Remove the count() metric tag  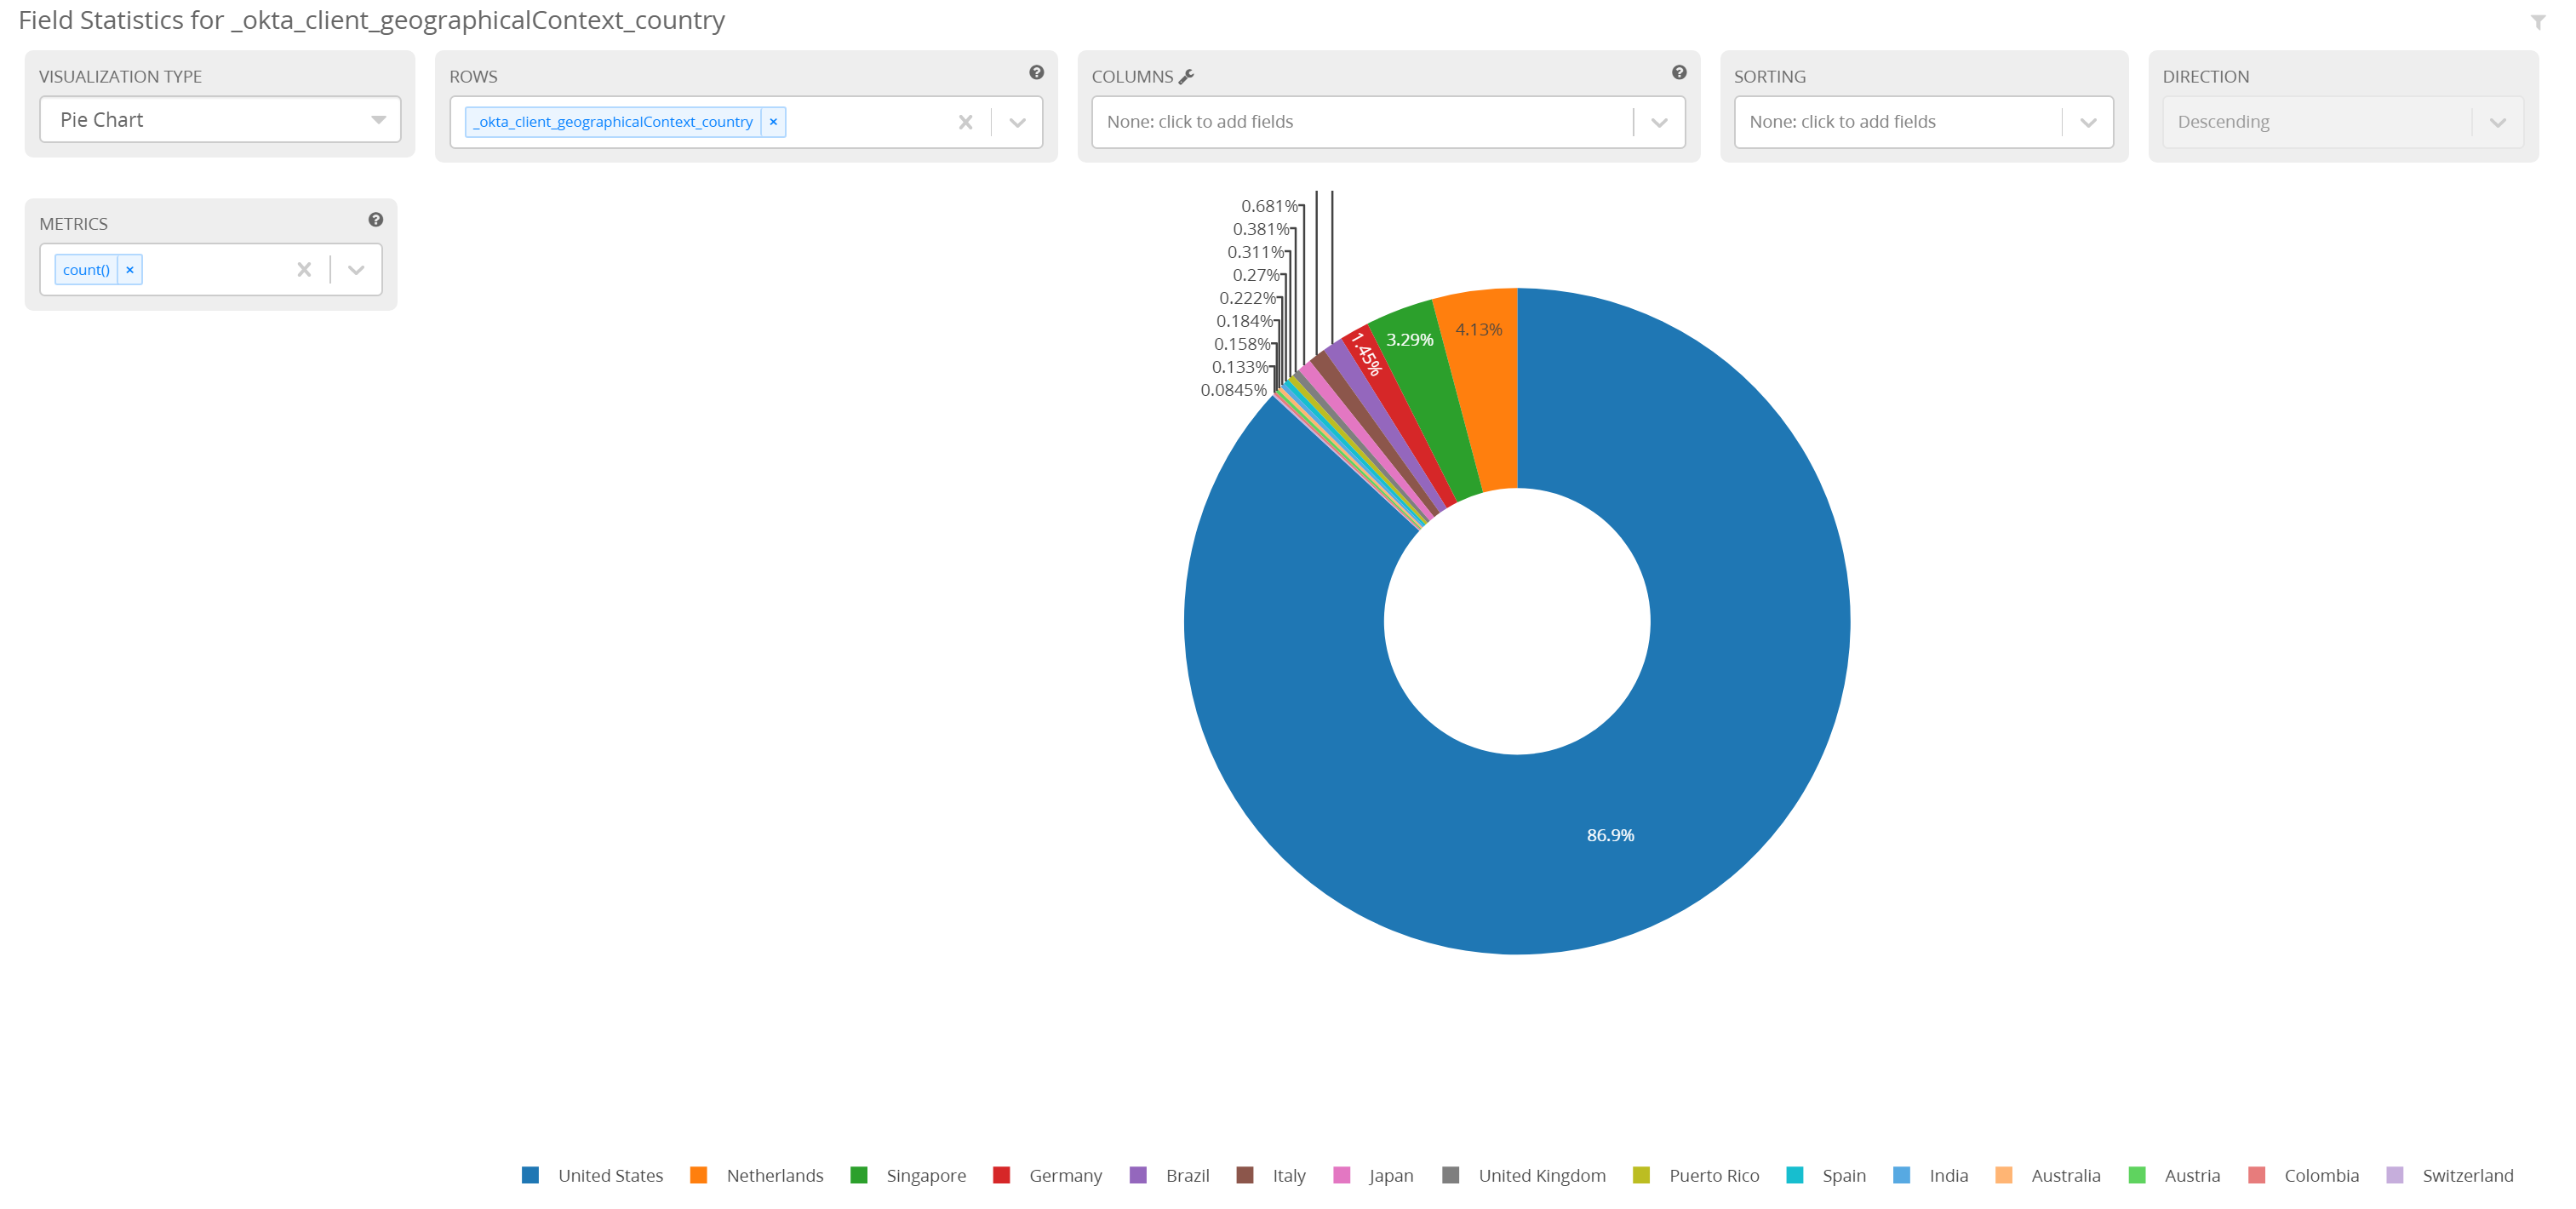(130, 269)
